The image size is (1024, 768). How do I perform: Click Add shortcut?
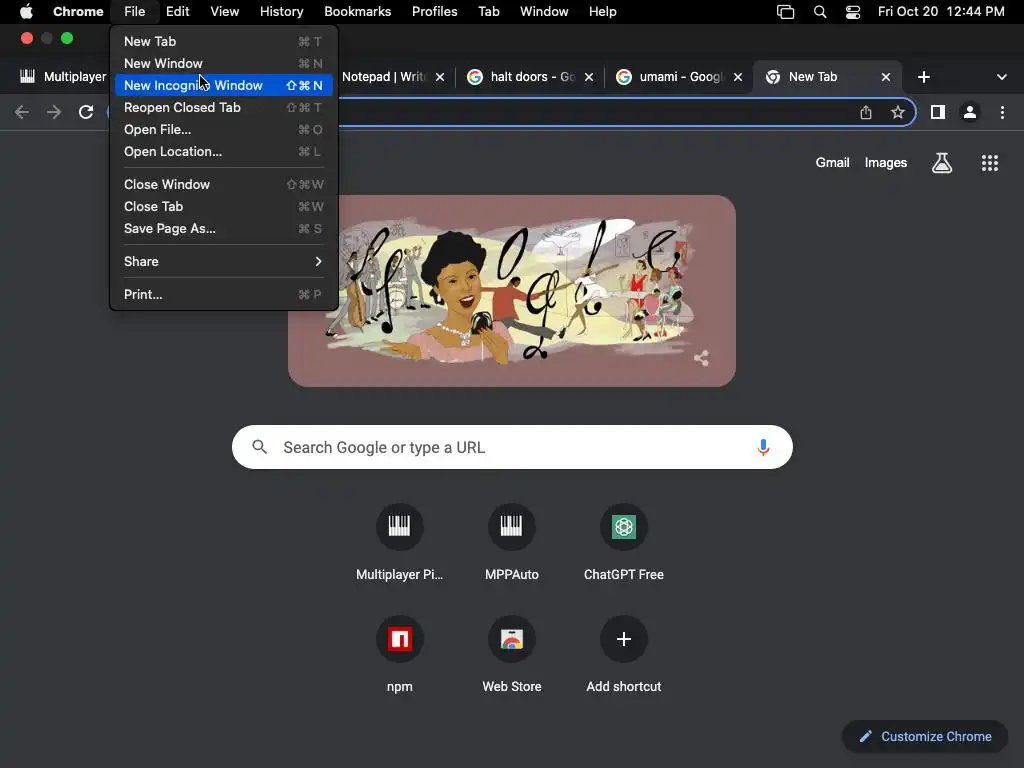[x=624, y=654]
